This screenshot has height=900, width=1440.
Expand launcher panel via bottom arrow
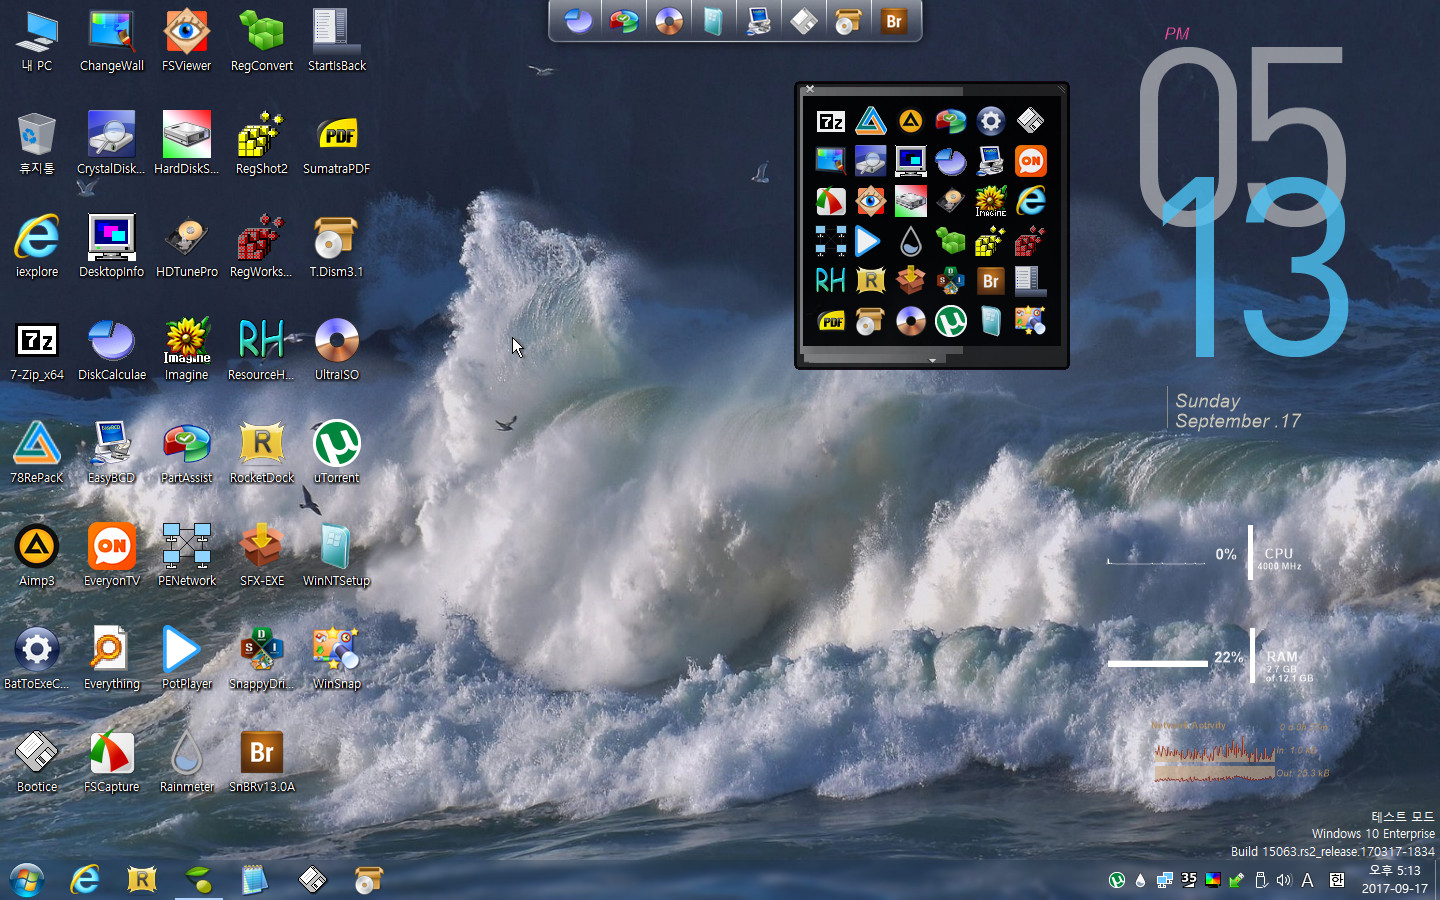[932, 360]
